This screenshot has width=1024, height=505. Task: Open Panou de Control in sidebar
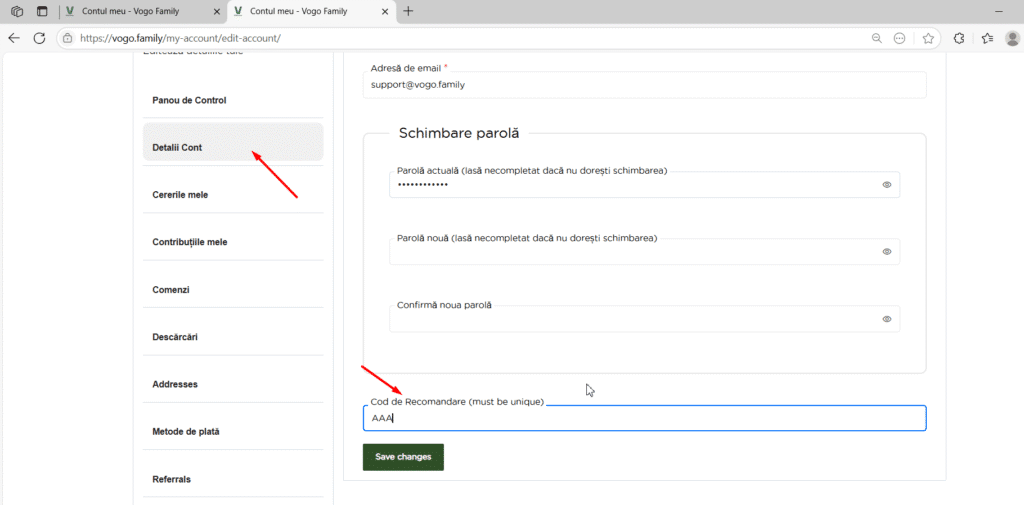189,101
